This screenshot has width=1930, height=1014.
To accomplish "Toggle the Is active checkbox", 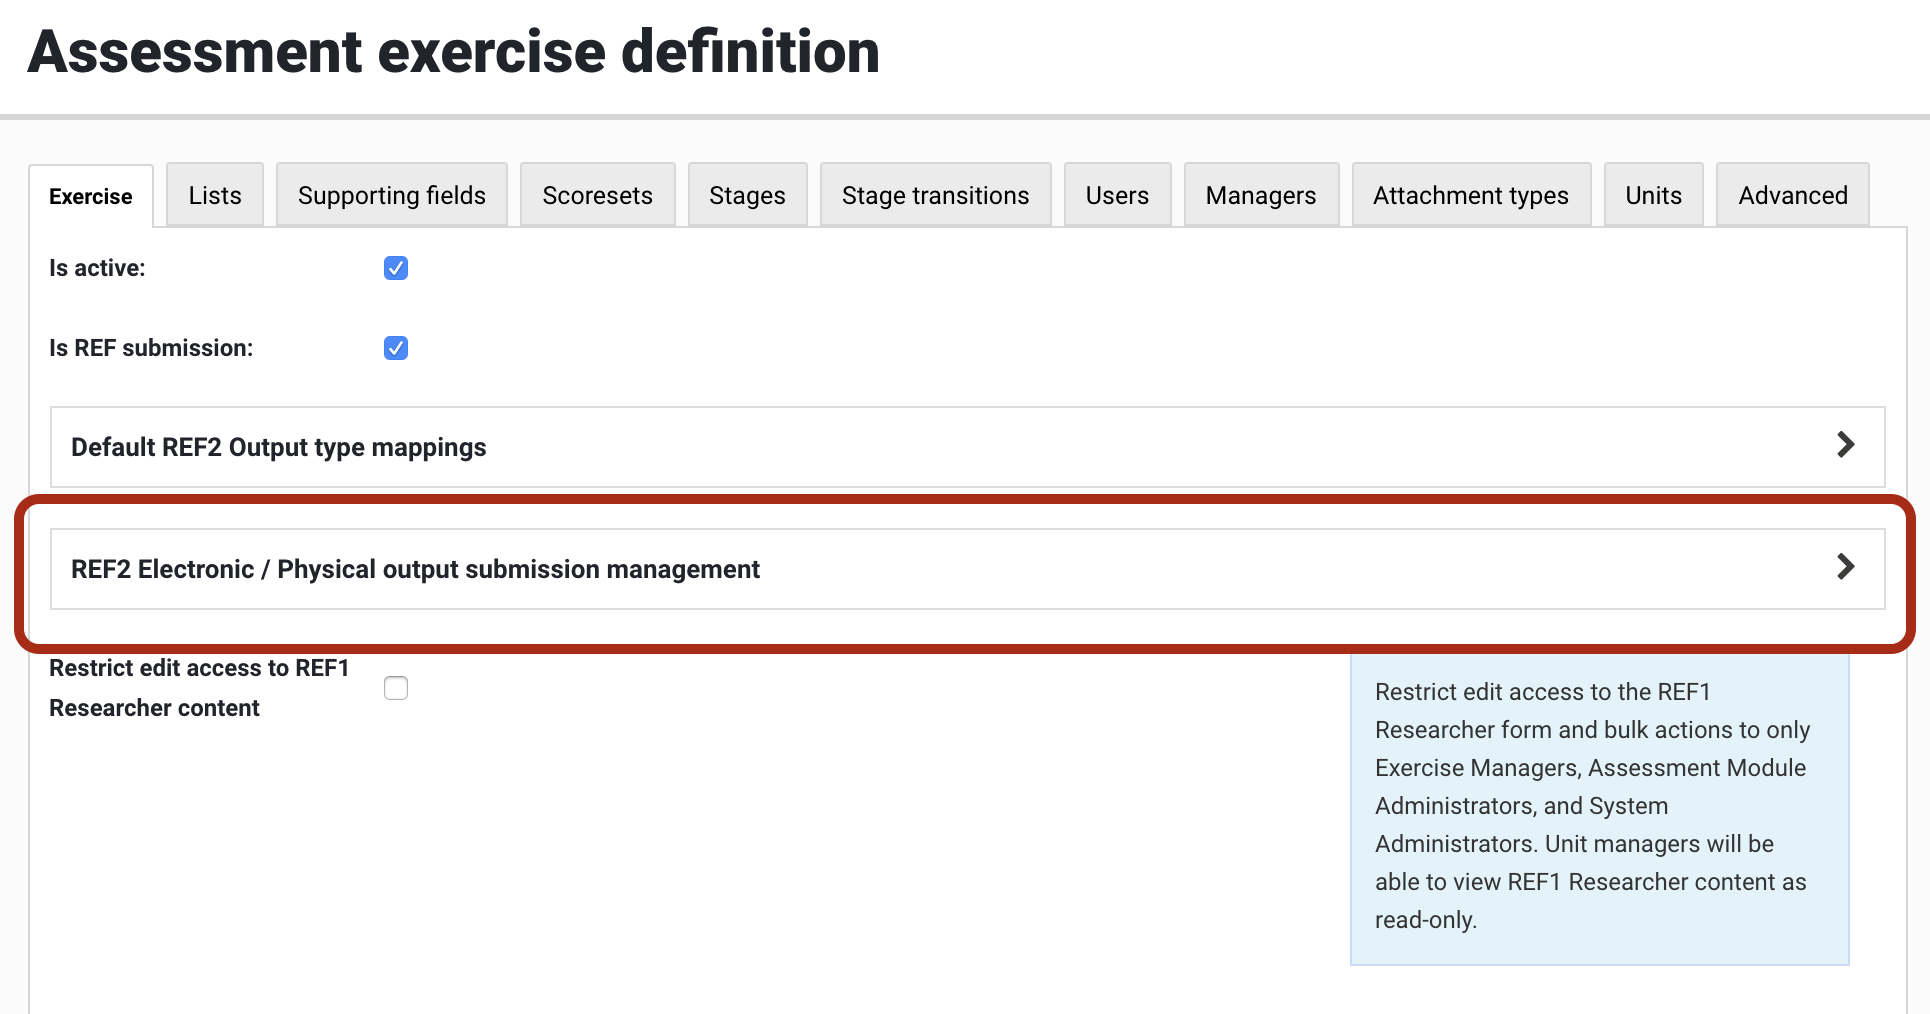I will pyautogui.click(x=396, y=268).
